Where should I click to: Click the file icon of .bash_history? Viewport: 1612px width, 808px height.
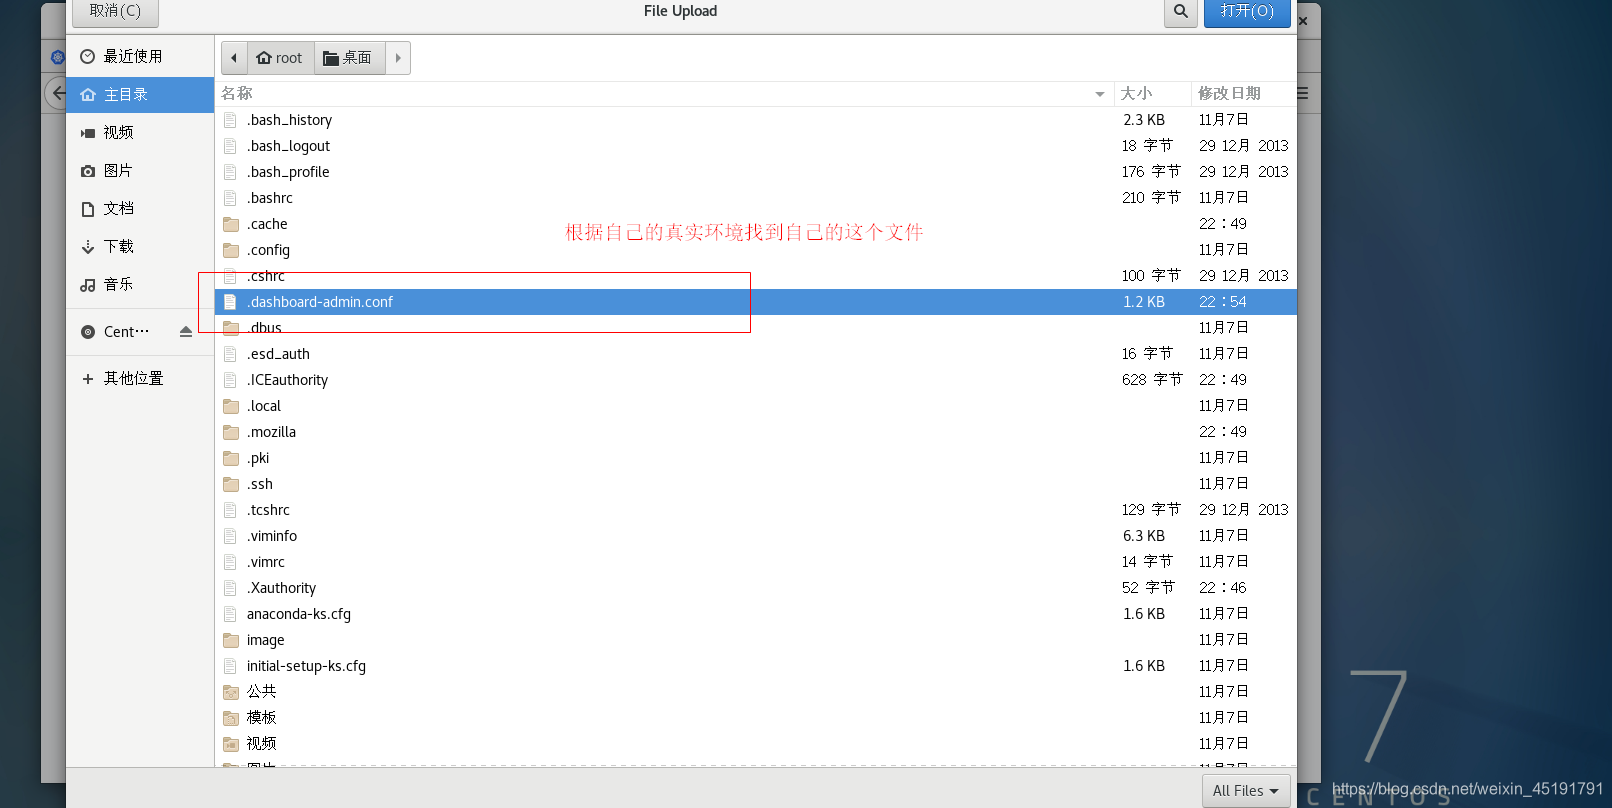(230, 120)
